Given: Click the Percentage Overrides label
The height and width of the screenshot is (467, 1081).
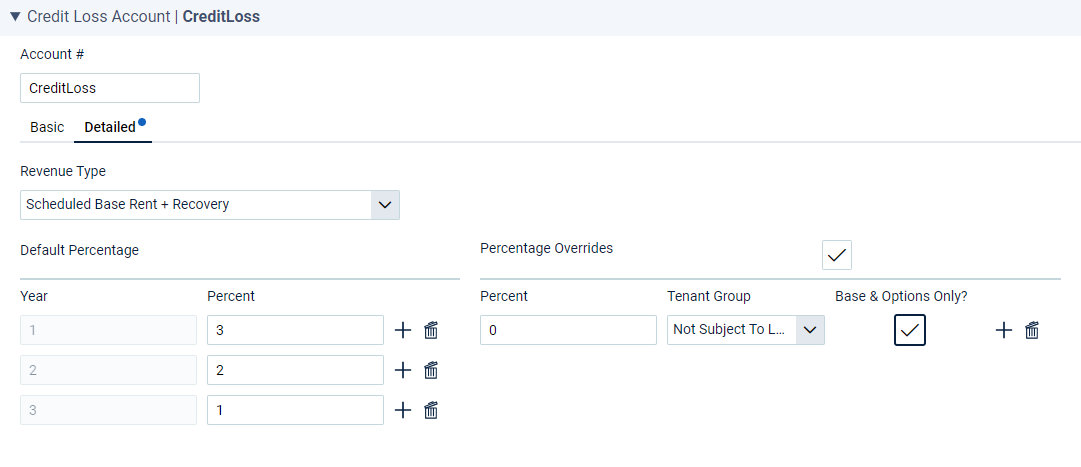Looking at the screenshot, I should [546, 248].
